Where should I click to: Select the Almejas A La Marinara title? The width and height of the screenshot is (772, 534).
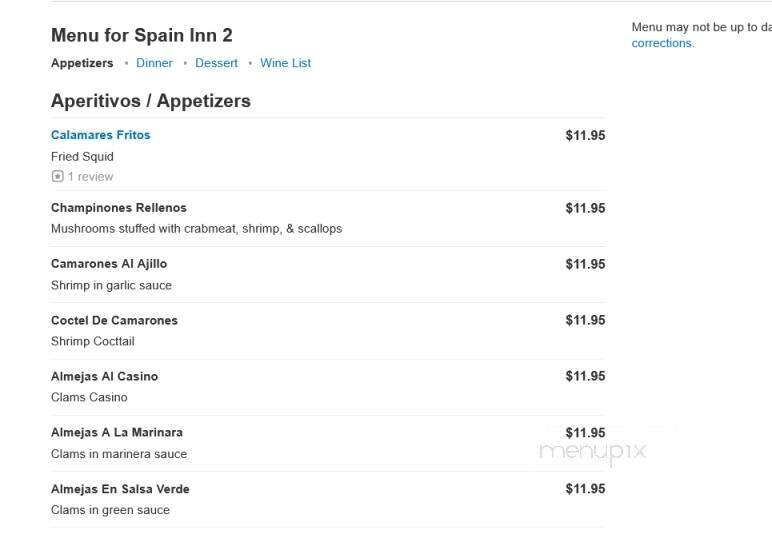116,432
